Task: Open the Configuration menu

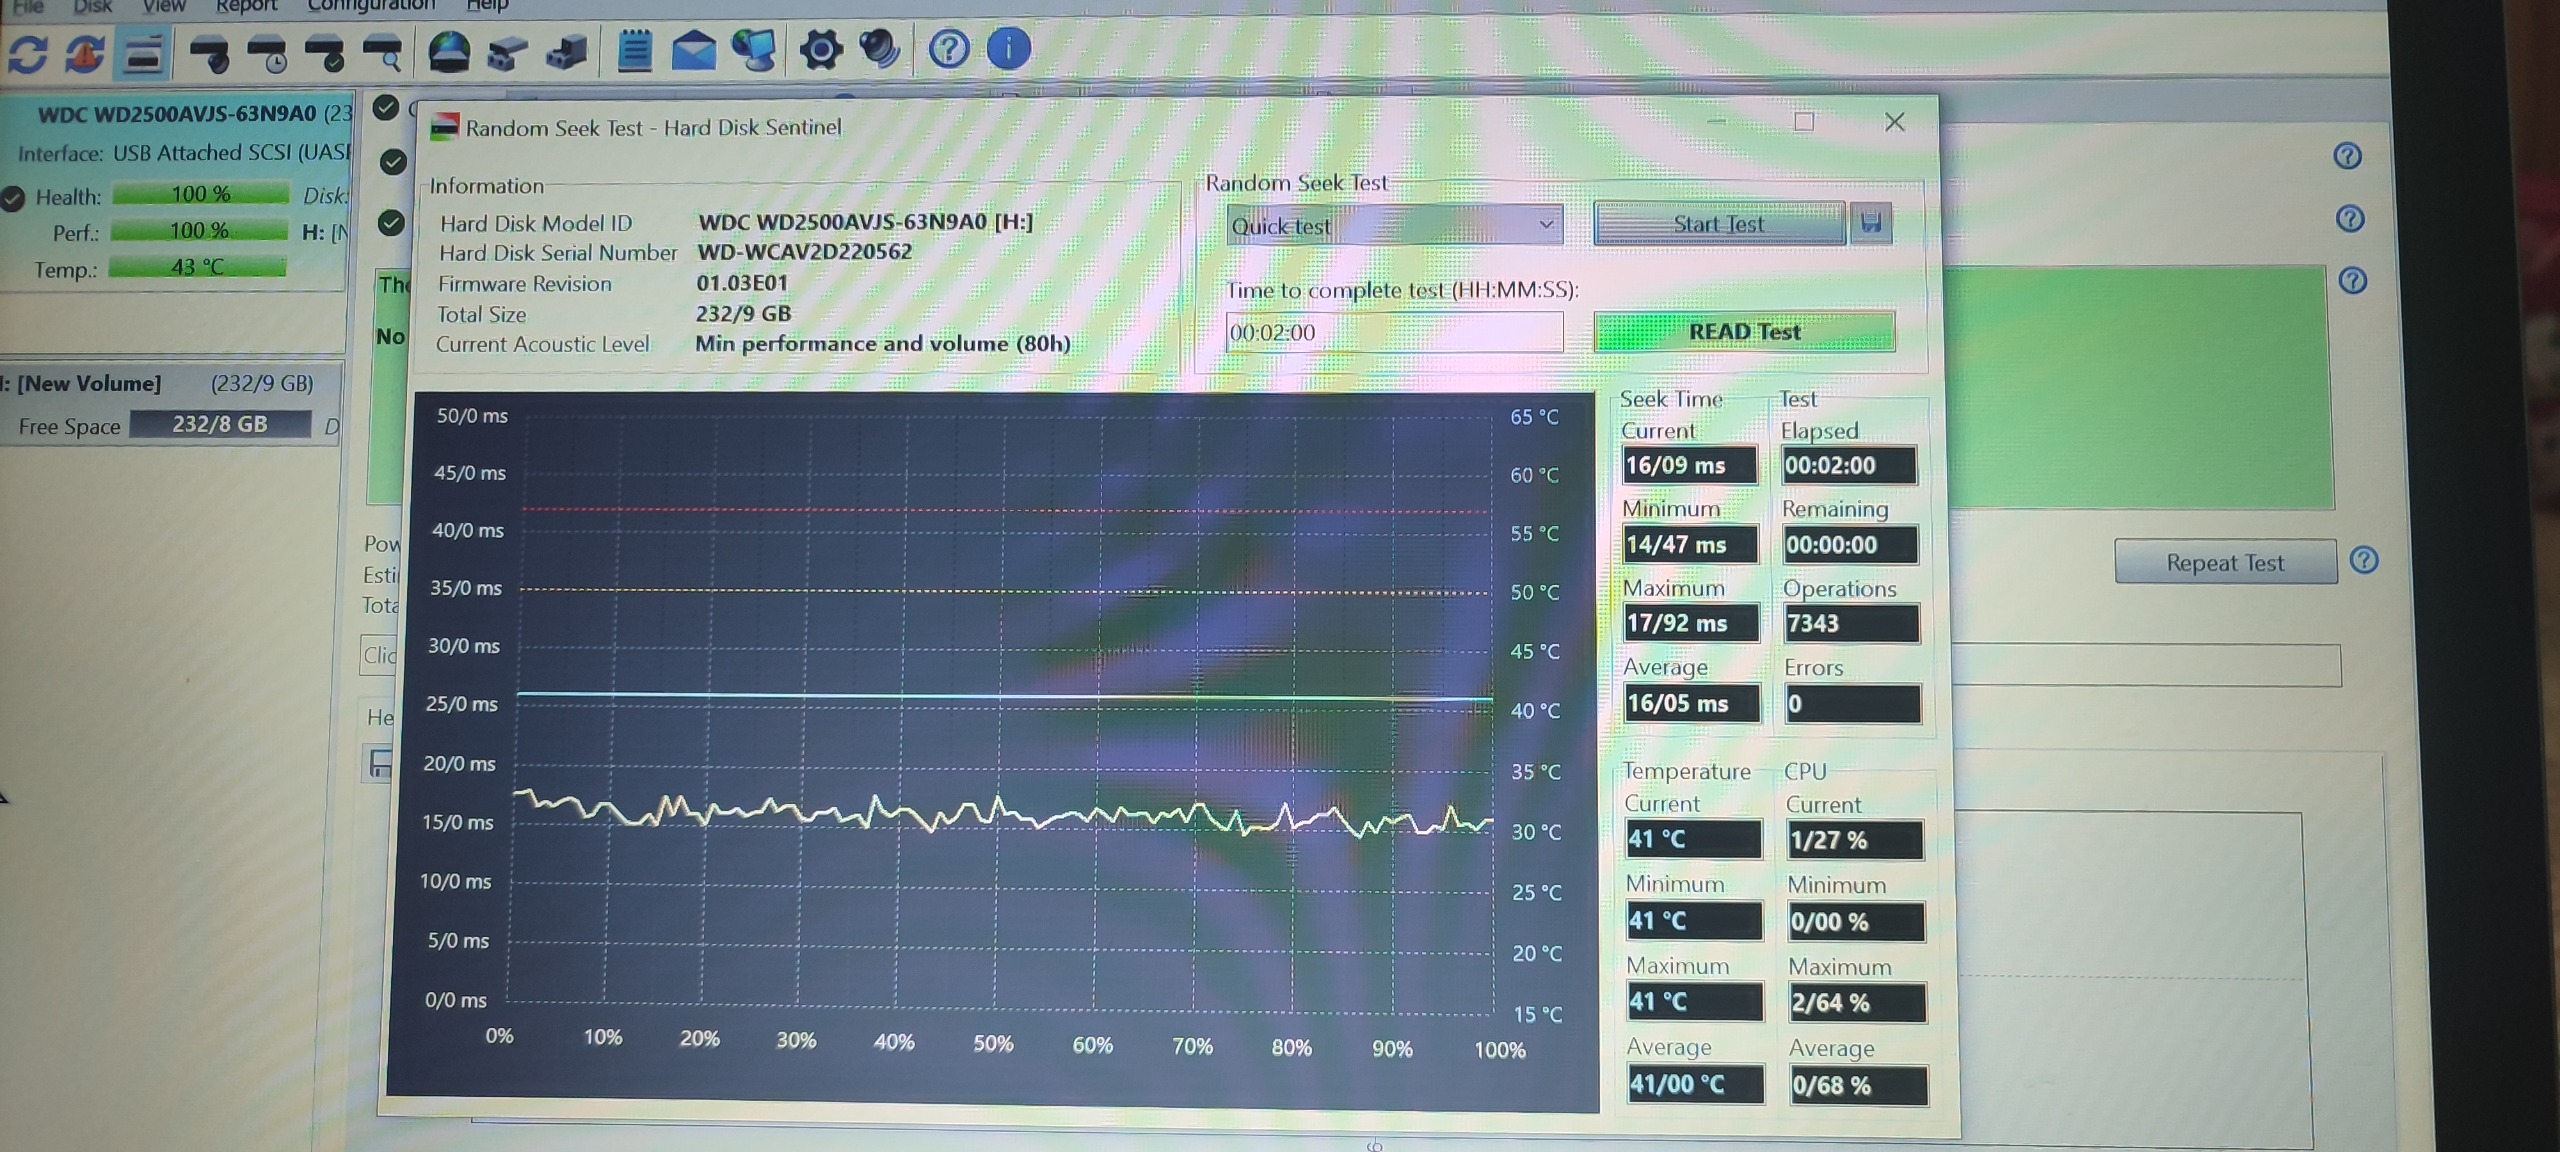Action: pos(370,6)
